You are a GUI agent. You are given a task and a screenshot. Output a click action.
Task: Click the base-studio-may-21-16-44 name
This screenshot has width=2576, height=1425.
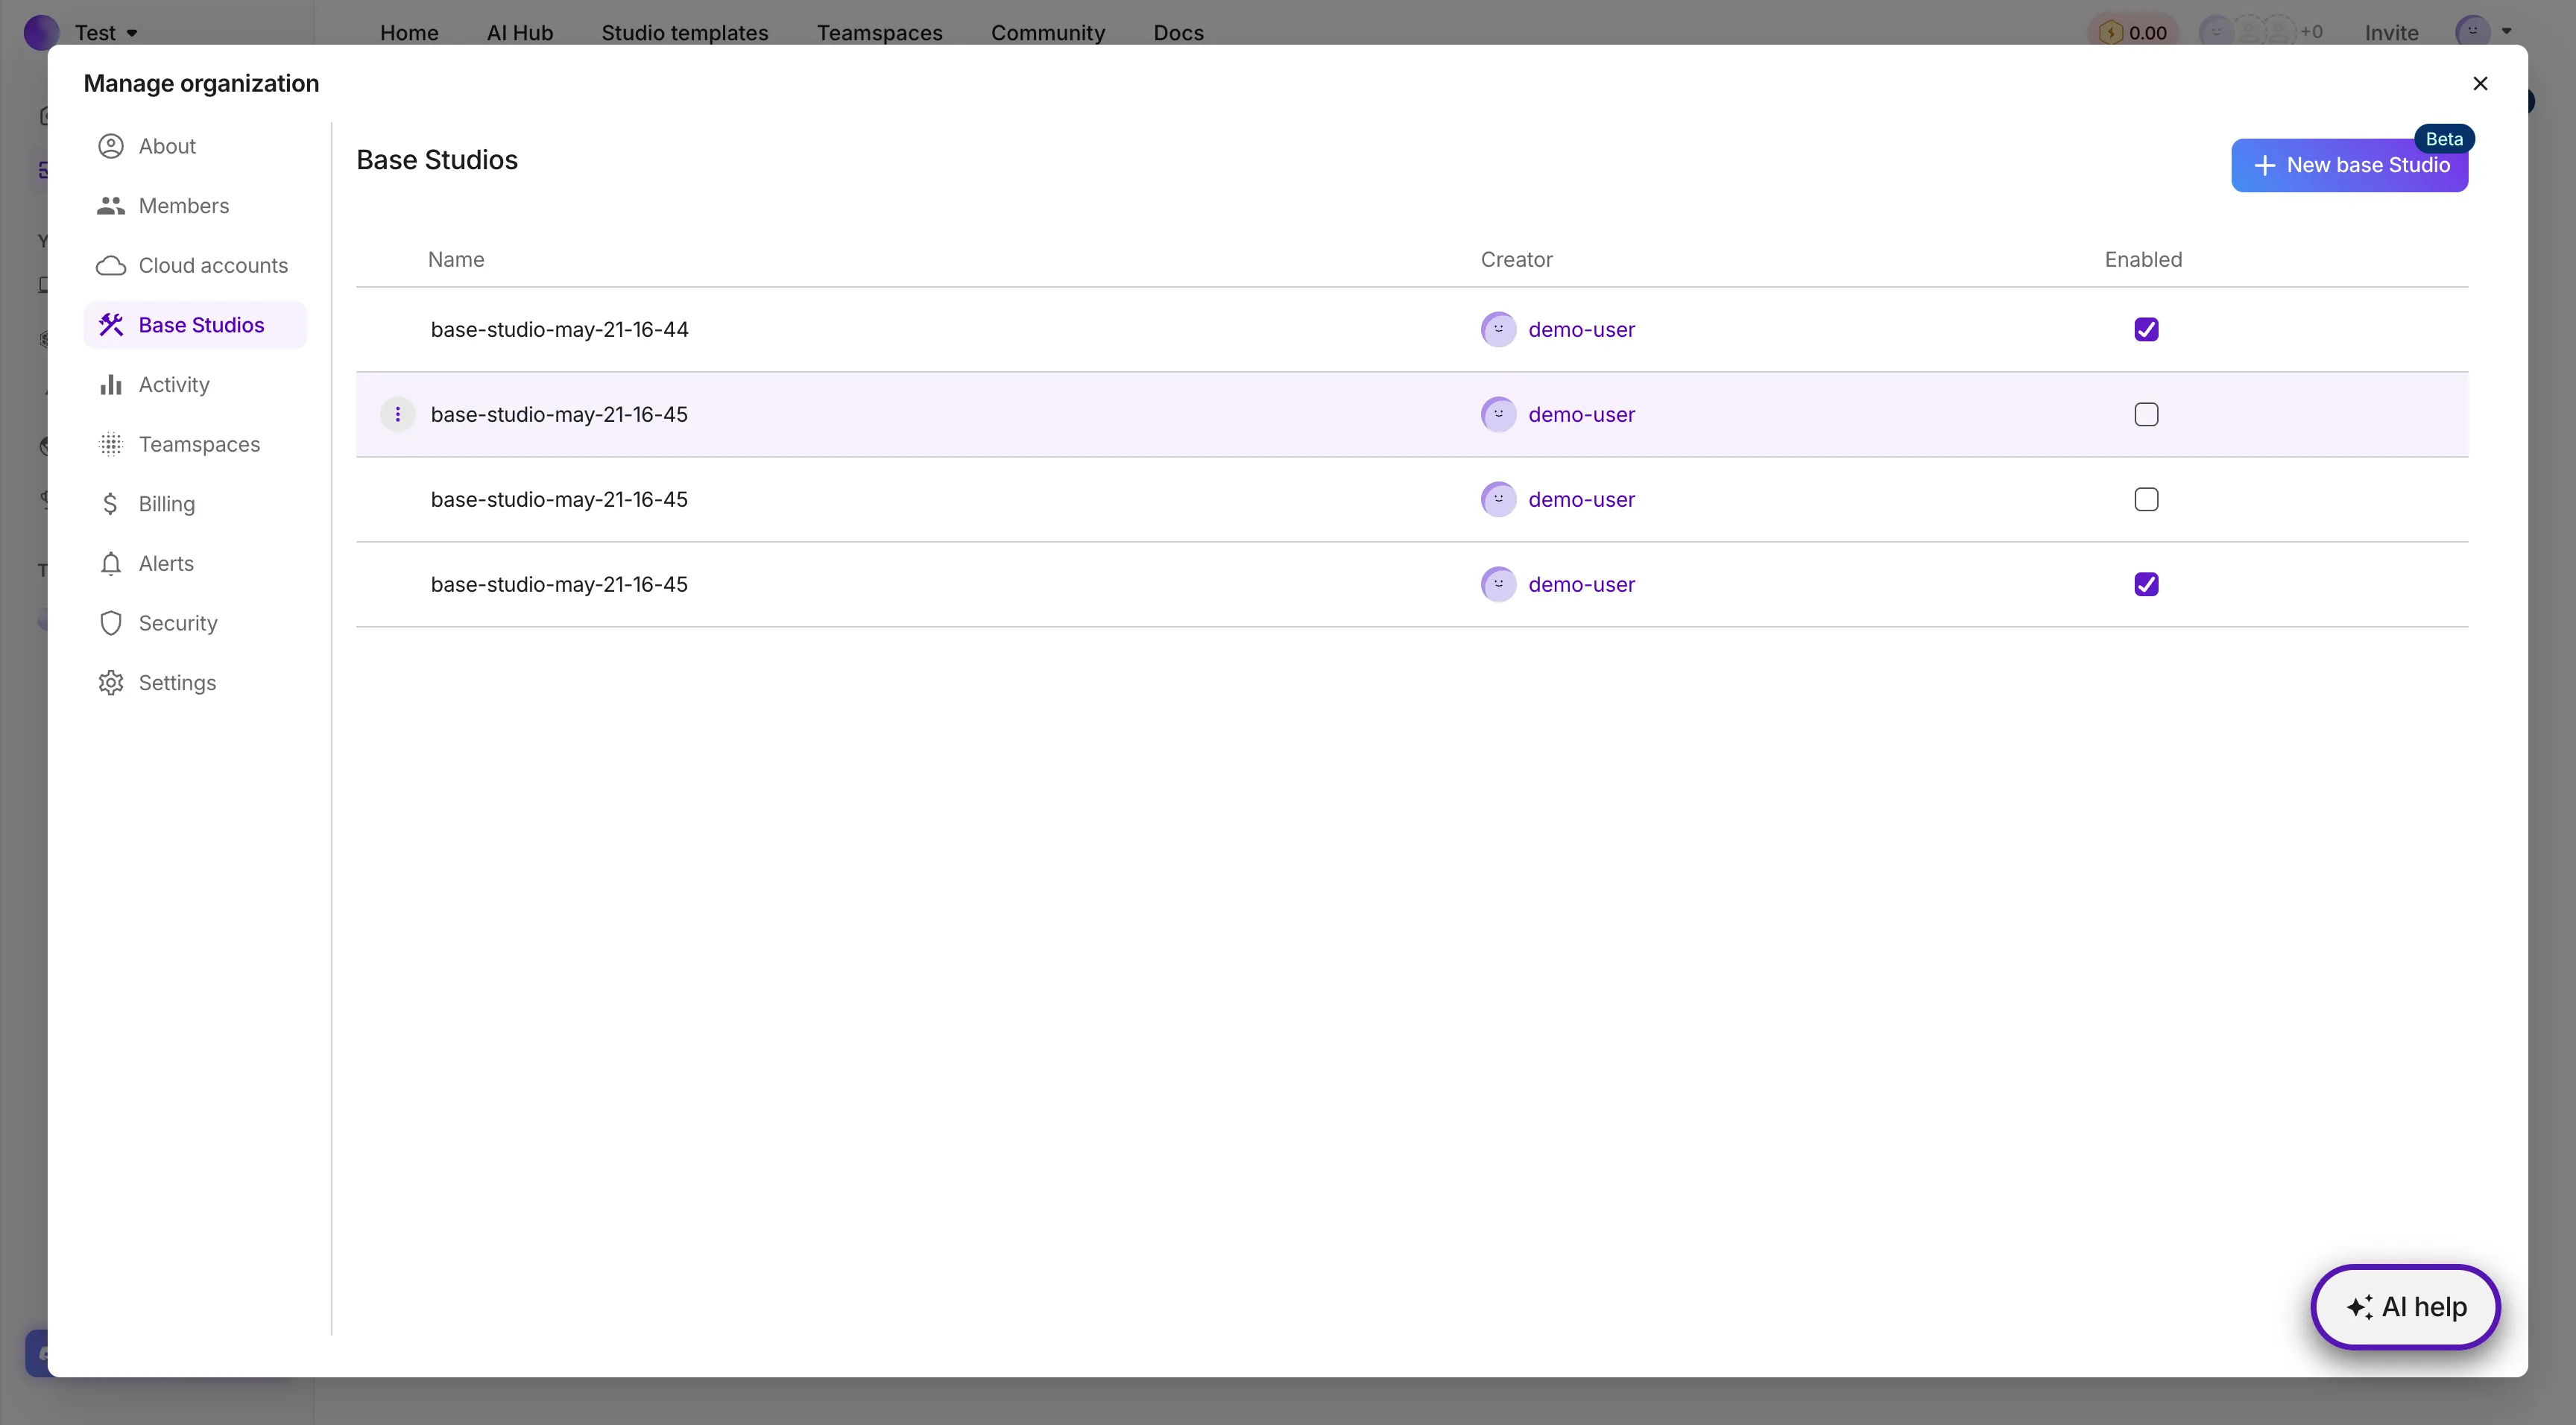pyautogui.click(x=560, y=329)
